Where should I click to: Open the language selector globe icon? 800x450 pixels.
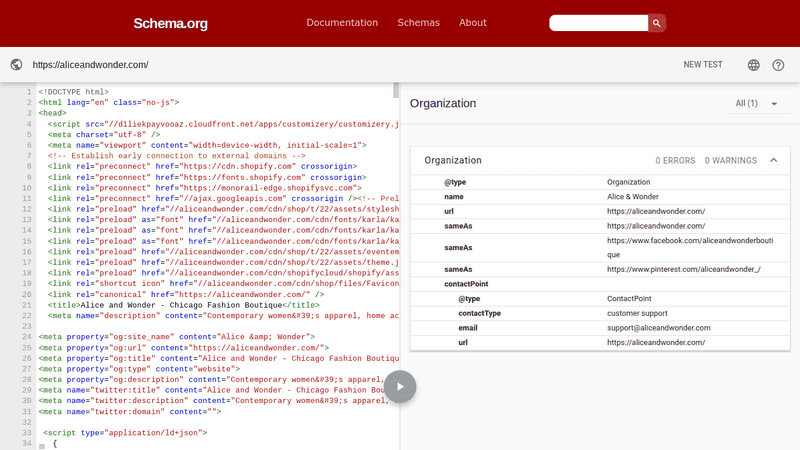[754, 65]
